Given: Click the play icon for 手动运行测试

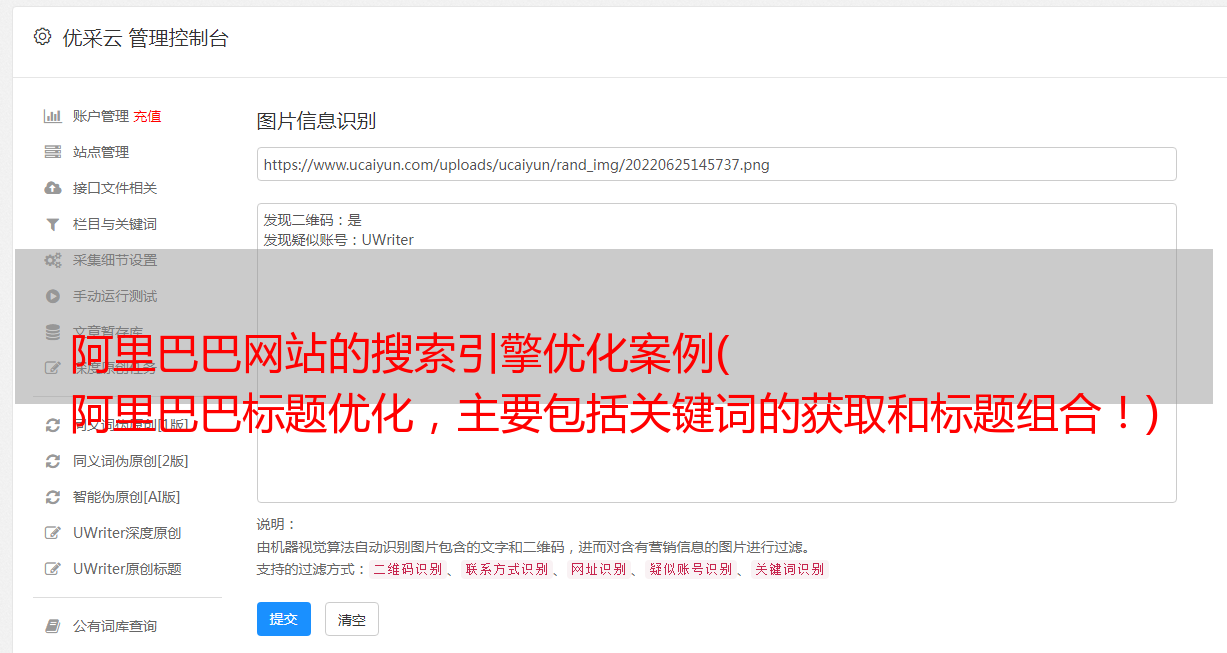Looking at the screenshot, I should click(x=53, y=296).
